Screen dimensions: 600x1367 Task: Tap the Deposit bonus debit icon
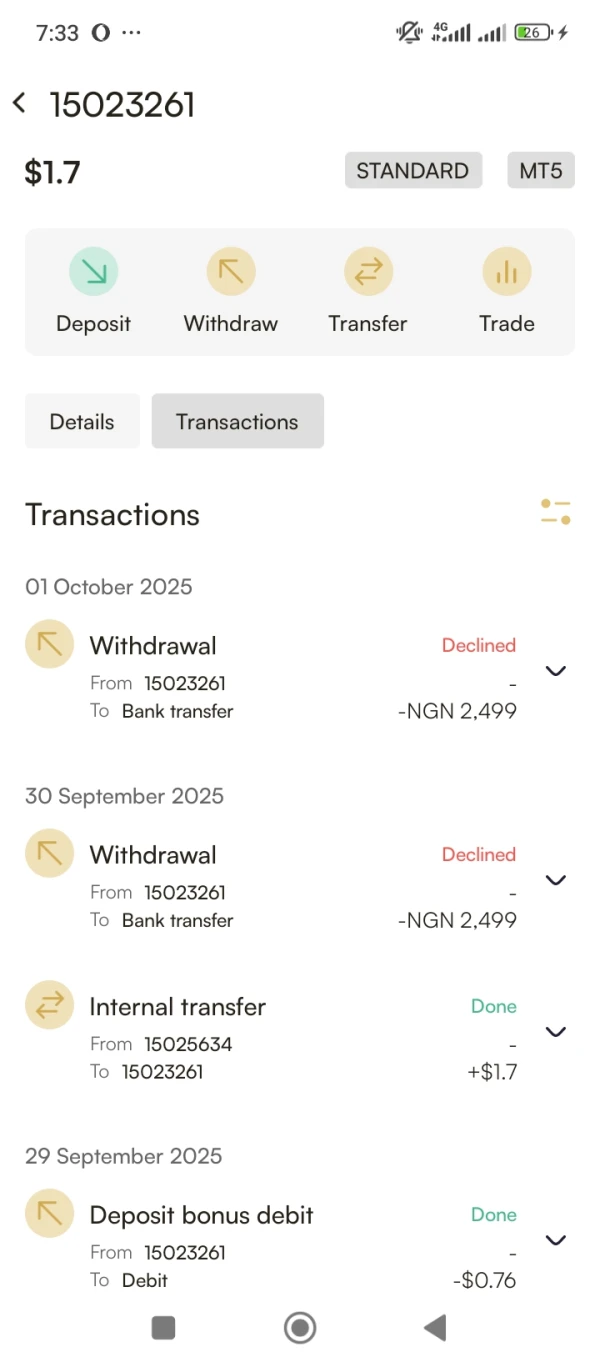tap(49, 1214)
